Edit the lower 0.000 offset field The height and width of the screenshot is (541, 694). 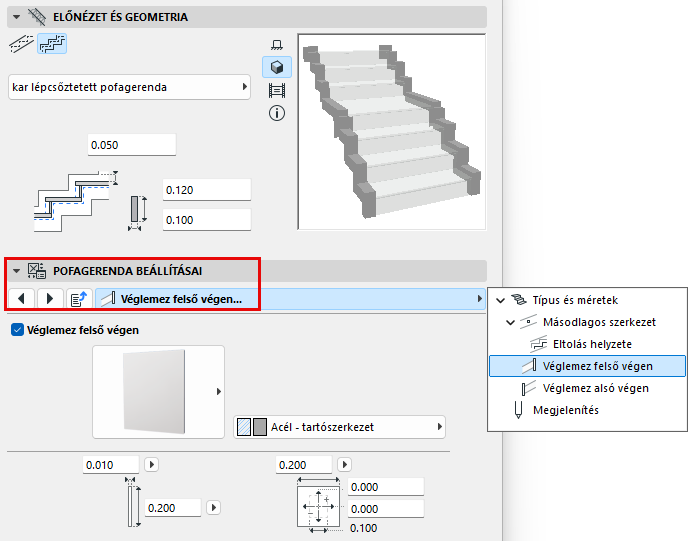pos(386,509)
